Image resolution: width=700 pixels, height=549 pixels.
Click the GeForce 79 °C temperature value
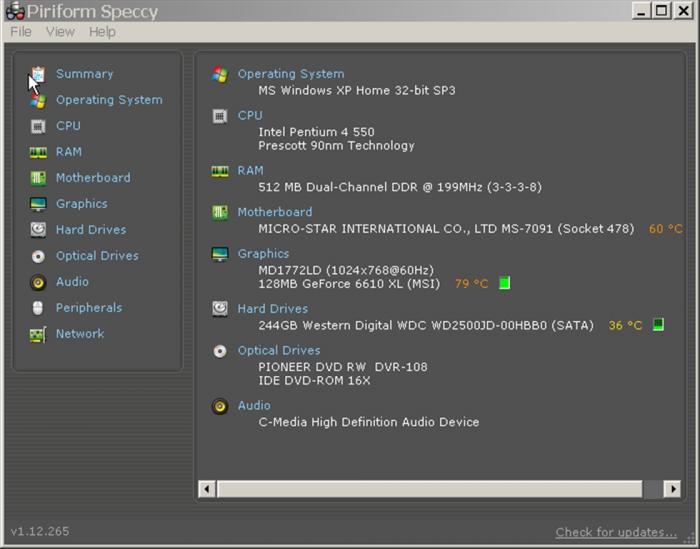(471, 284)
